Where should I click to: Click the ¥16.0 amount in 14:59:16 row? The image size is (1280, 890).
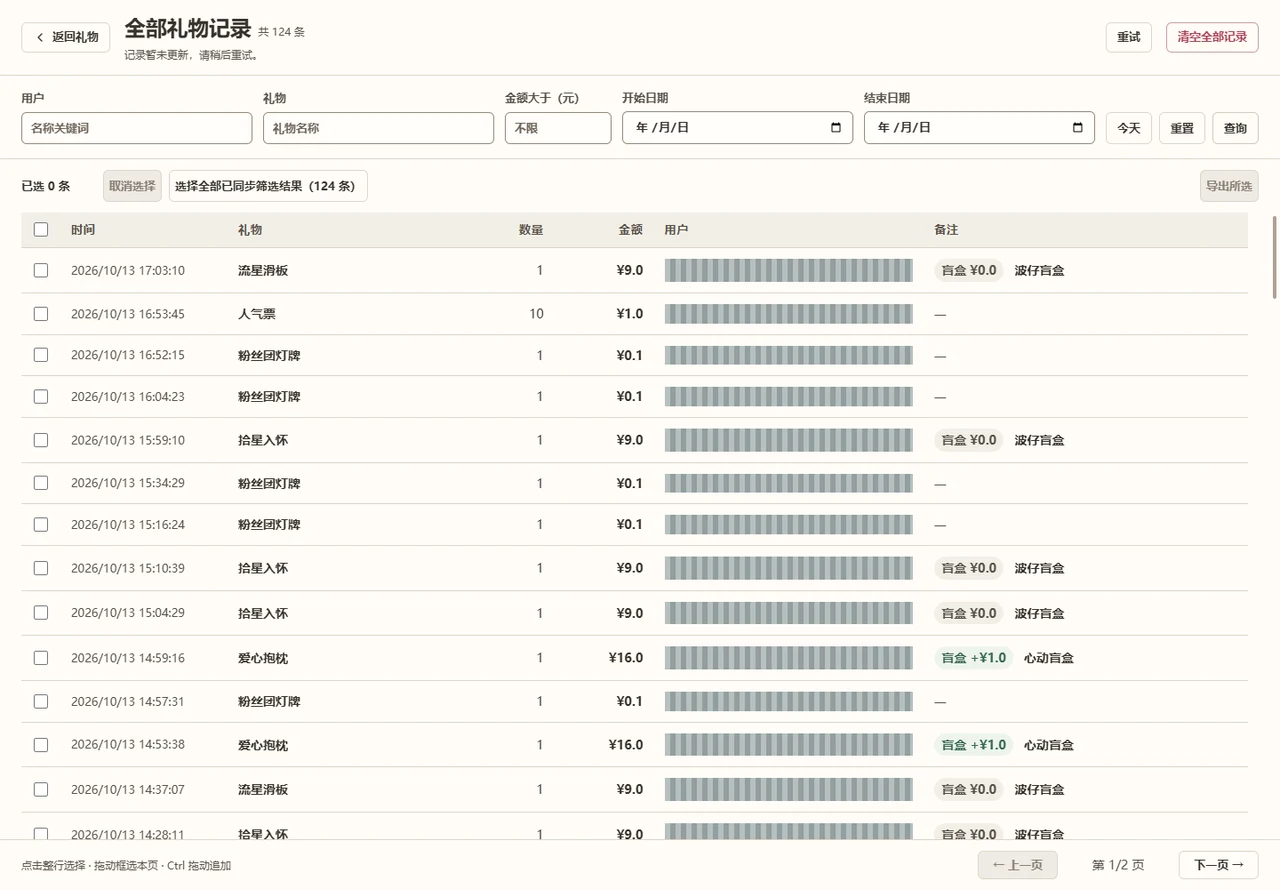click(626, 658)
